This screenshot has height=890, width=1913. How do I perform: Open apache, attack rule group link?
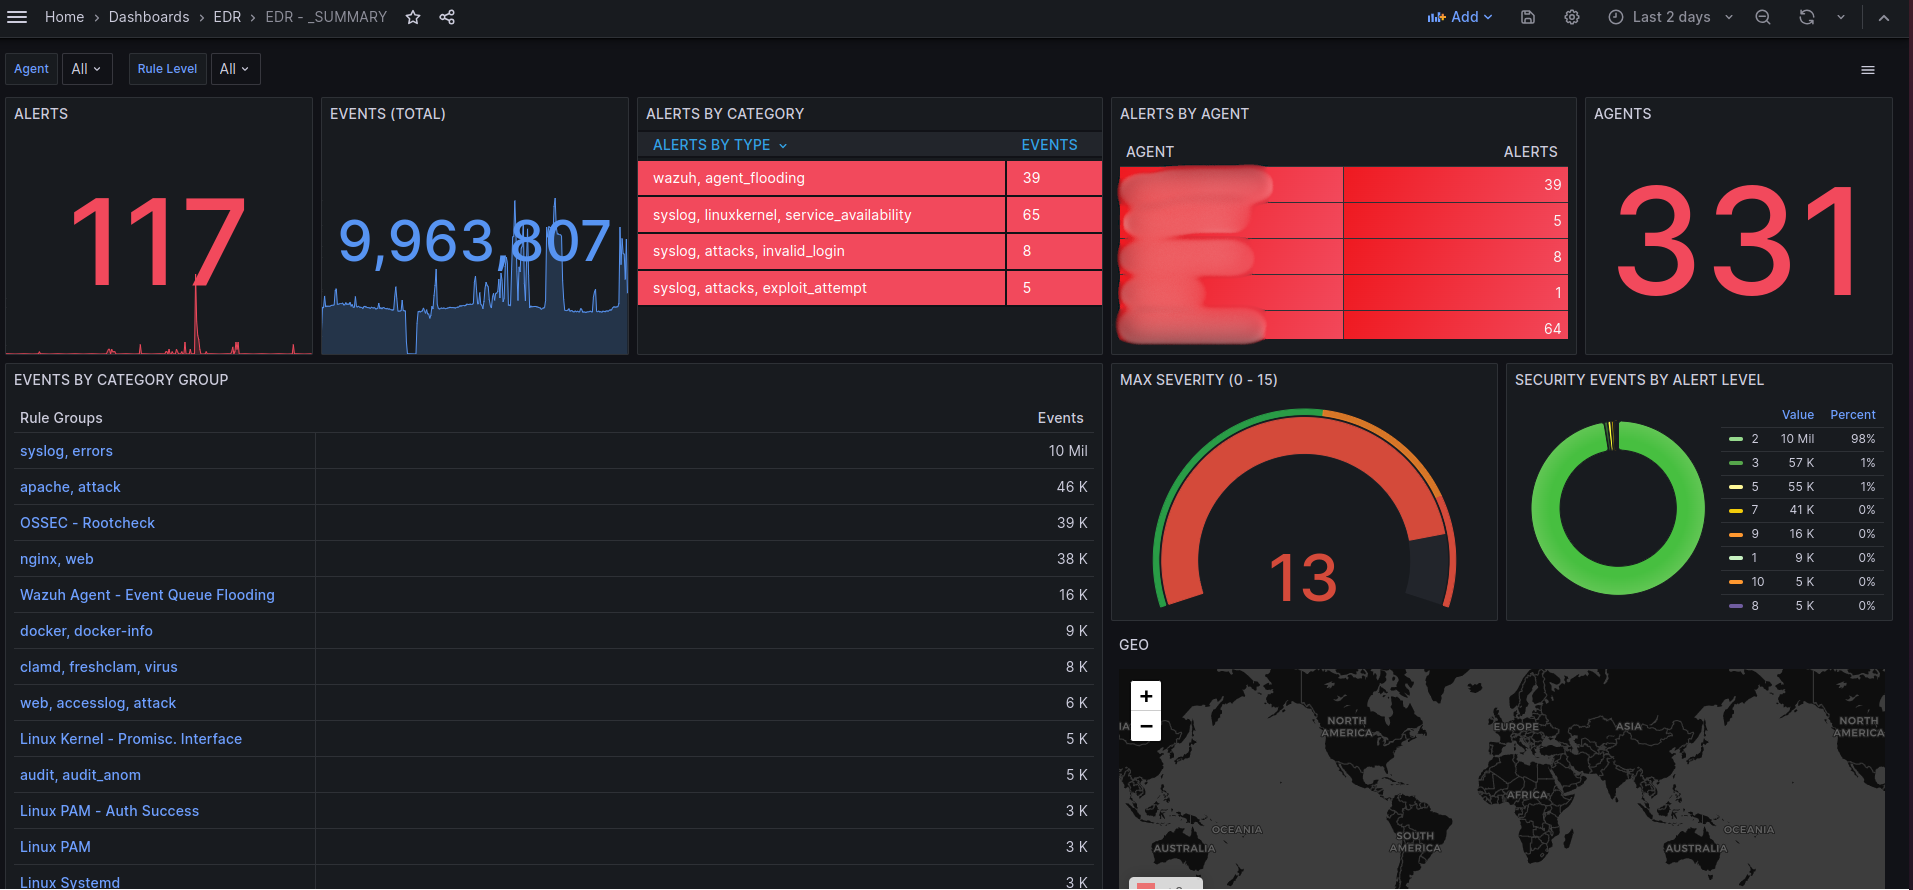point(70,487)
